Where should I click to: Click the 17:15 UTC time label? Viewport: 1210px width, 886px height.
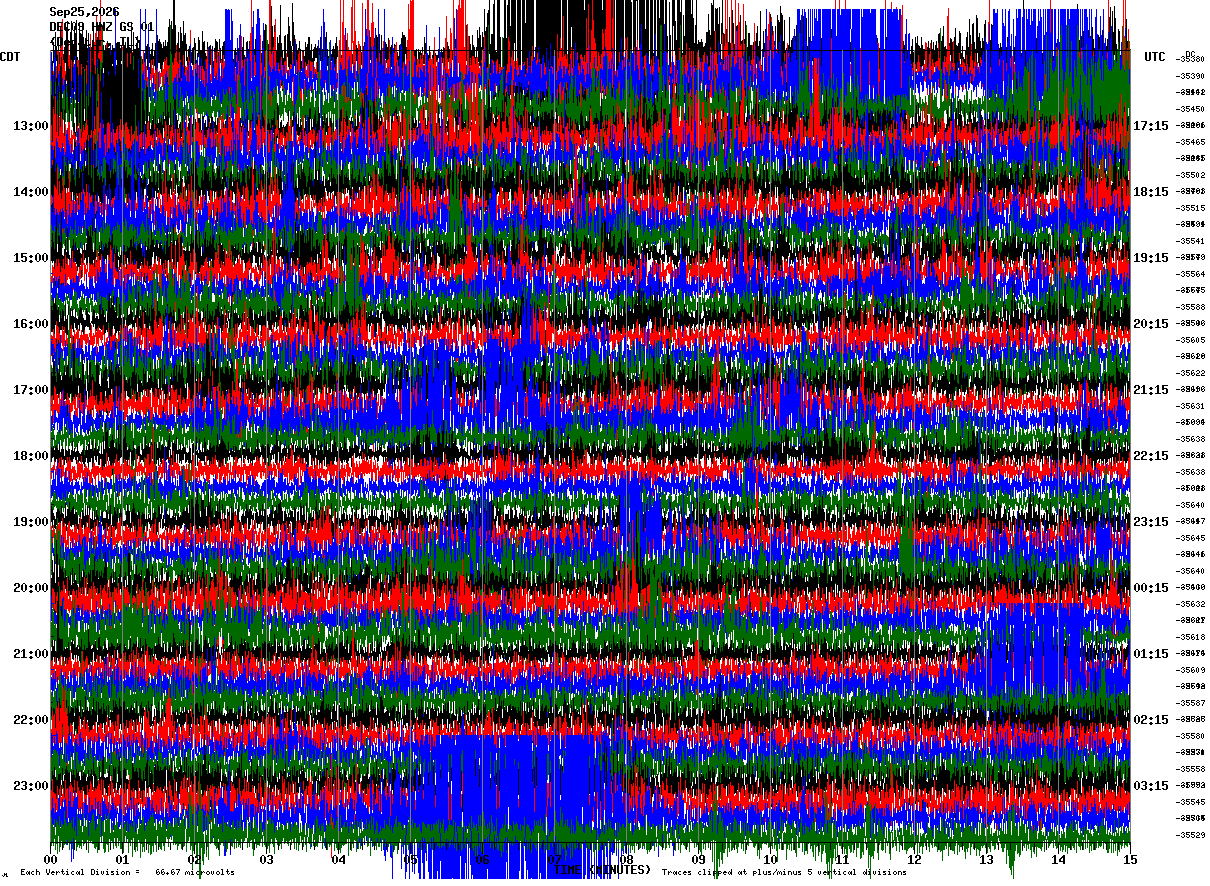click(1151, 126)
